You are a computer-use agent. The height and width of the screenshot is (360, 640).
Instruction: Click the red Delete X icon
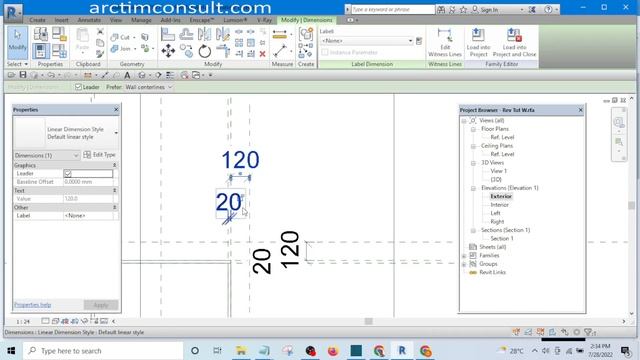[262, 54]
